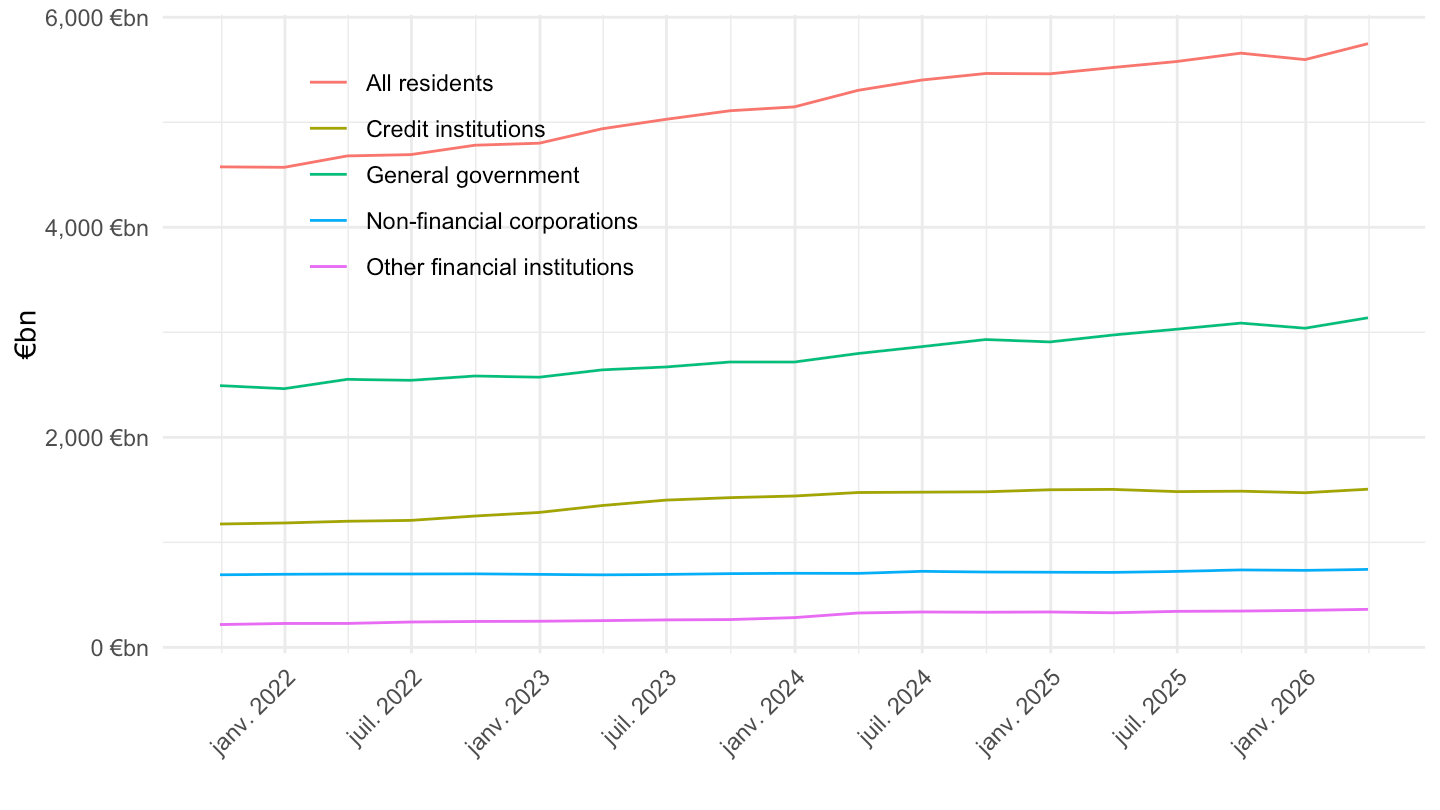Click the red All residents legend swatch

point(328,83)
